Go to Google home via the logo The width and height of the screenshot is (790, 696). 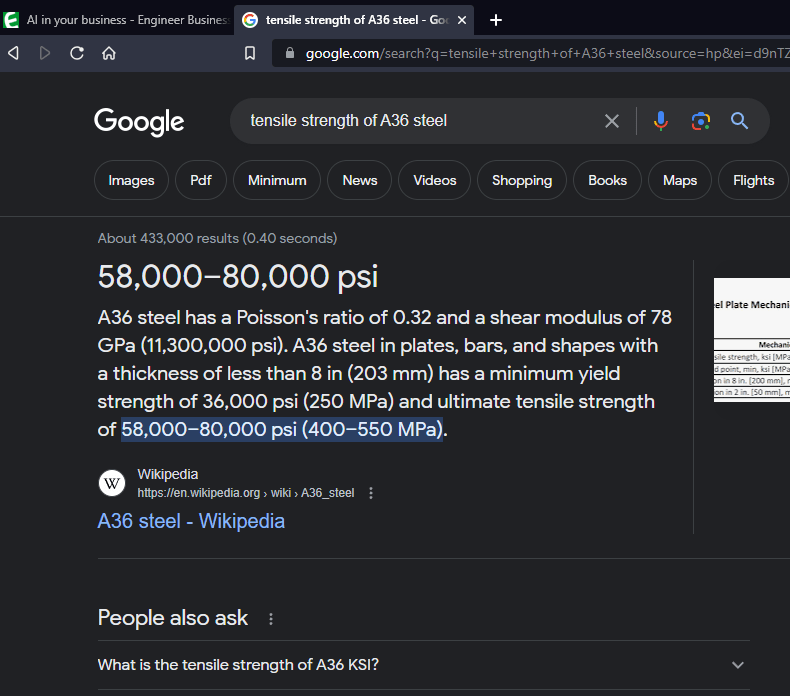[x=139, y=121]
